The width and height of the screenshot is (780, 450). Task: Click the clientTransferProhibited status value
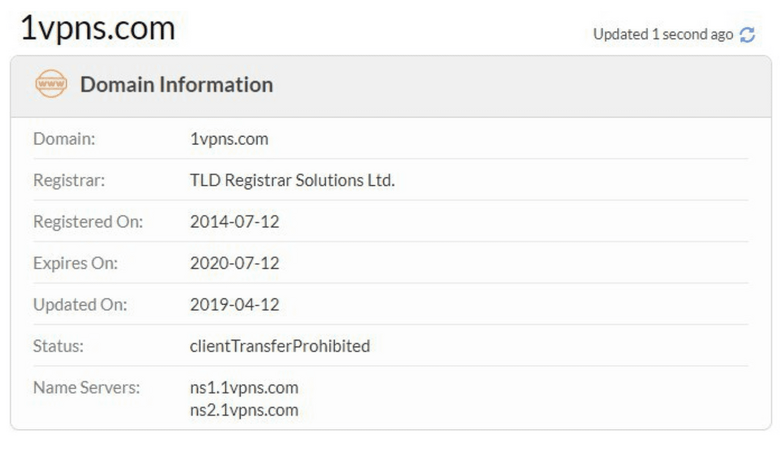tap(280, 346)
